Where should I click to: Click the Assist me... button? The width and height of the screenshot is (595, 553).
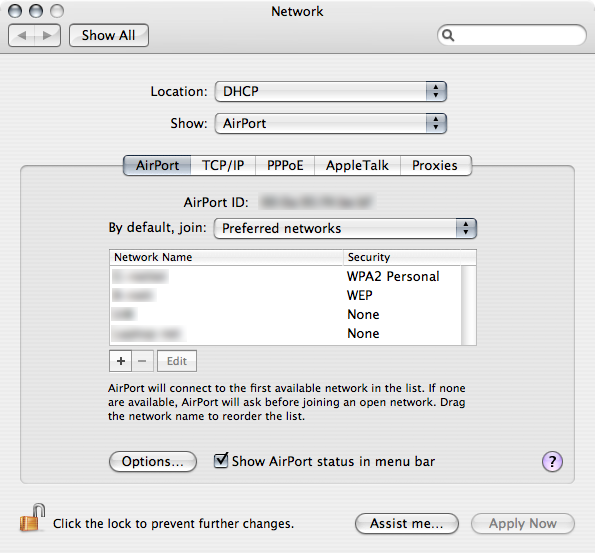click(407, 524)
